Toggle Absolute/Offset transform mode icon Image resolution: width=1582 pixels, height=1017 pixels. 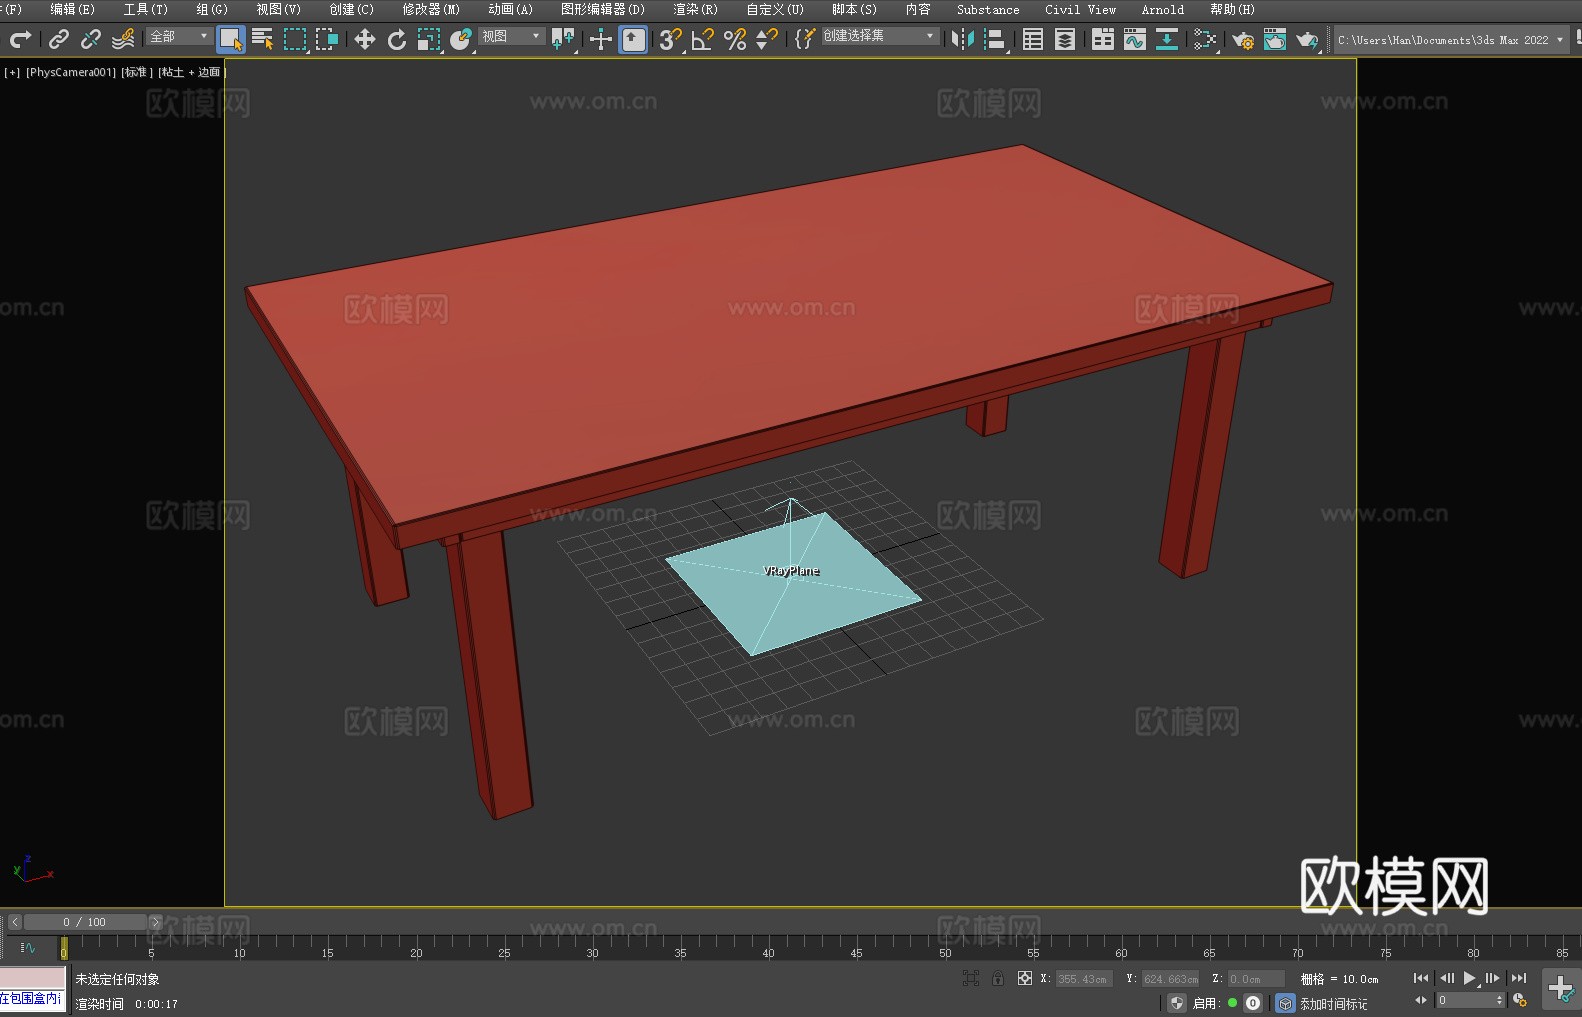coord(1025,978)
